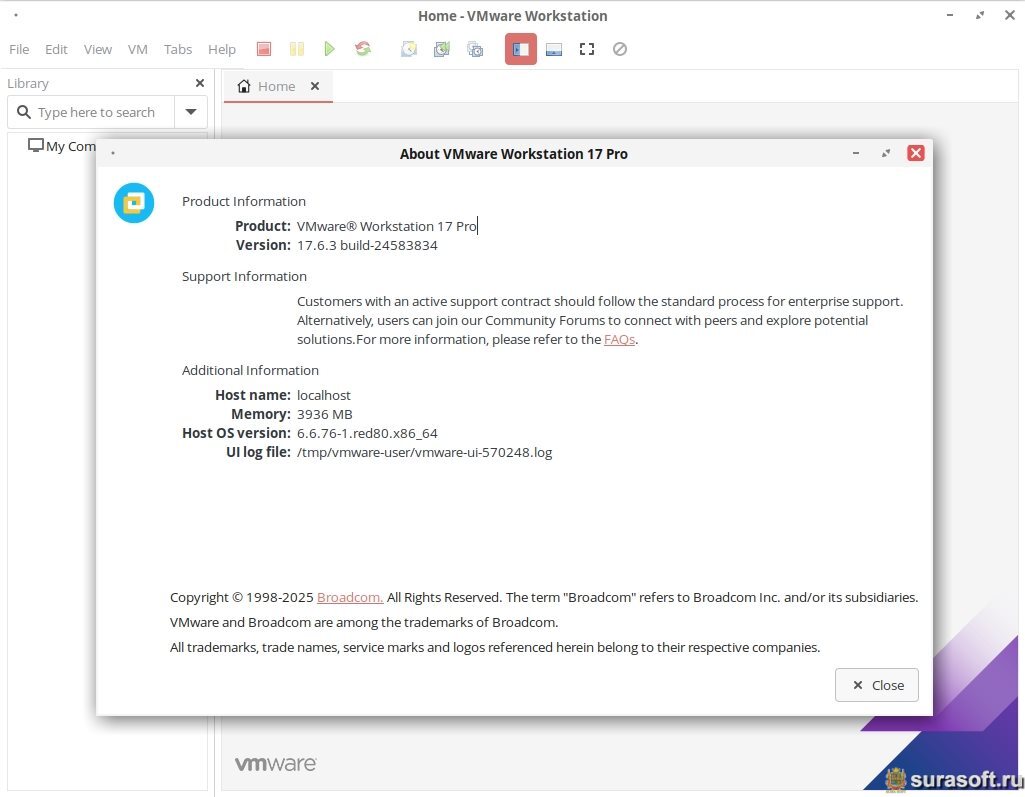This screenshot has height=797, width=1025.
Task: Click the host name value localhost
Action: [324, 395]
